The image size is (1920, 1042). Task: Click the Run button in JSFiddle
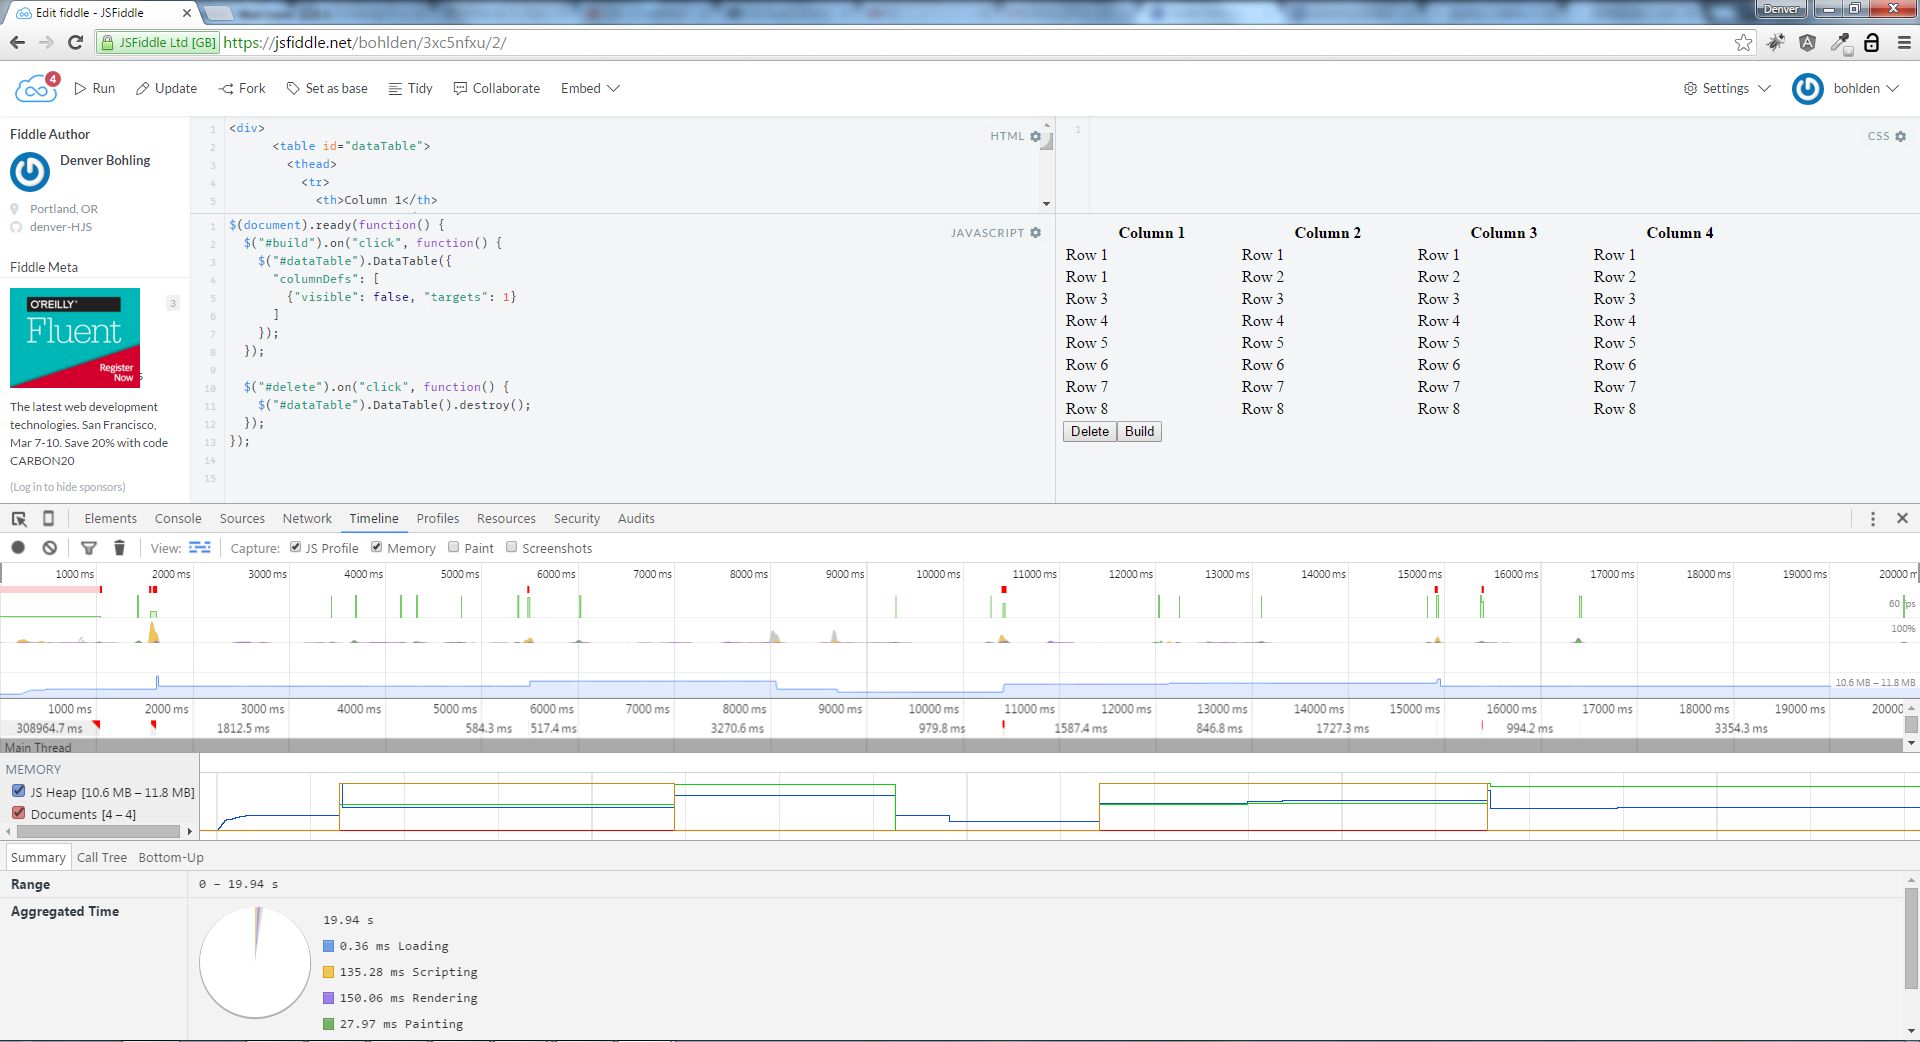tap(95, 88)
